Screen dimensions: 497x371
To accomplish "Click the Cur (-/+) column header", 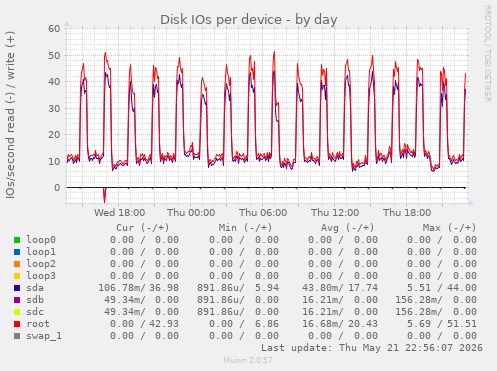I will click(x=143, y=228).
